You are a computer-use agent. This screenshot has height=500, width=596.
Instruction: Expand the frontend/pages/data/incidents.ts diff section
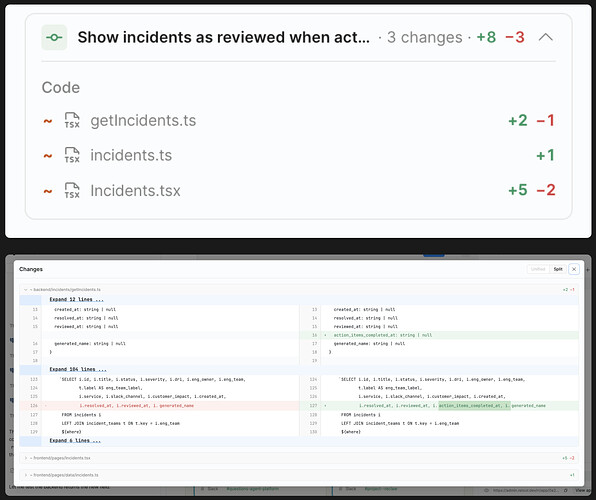click(26, 475)
